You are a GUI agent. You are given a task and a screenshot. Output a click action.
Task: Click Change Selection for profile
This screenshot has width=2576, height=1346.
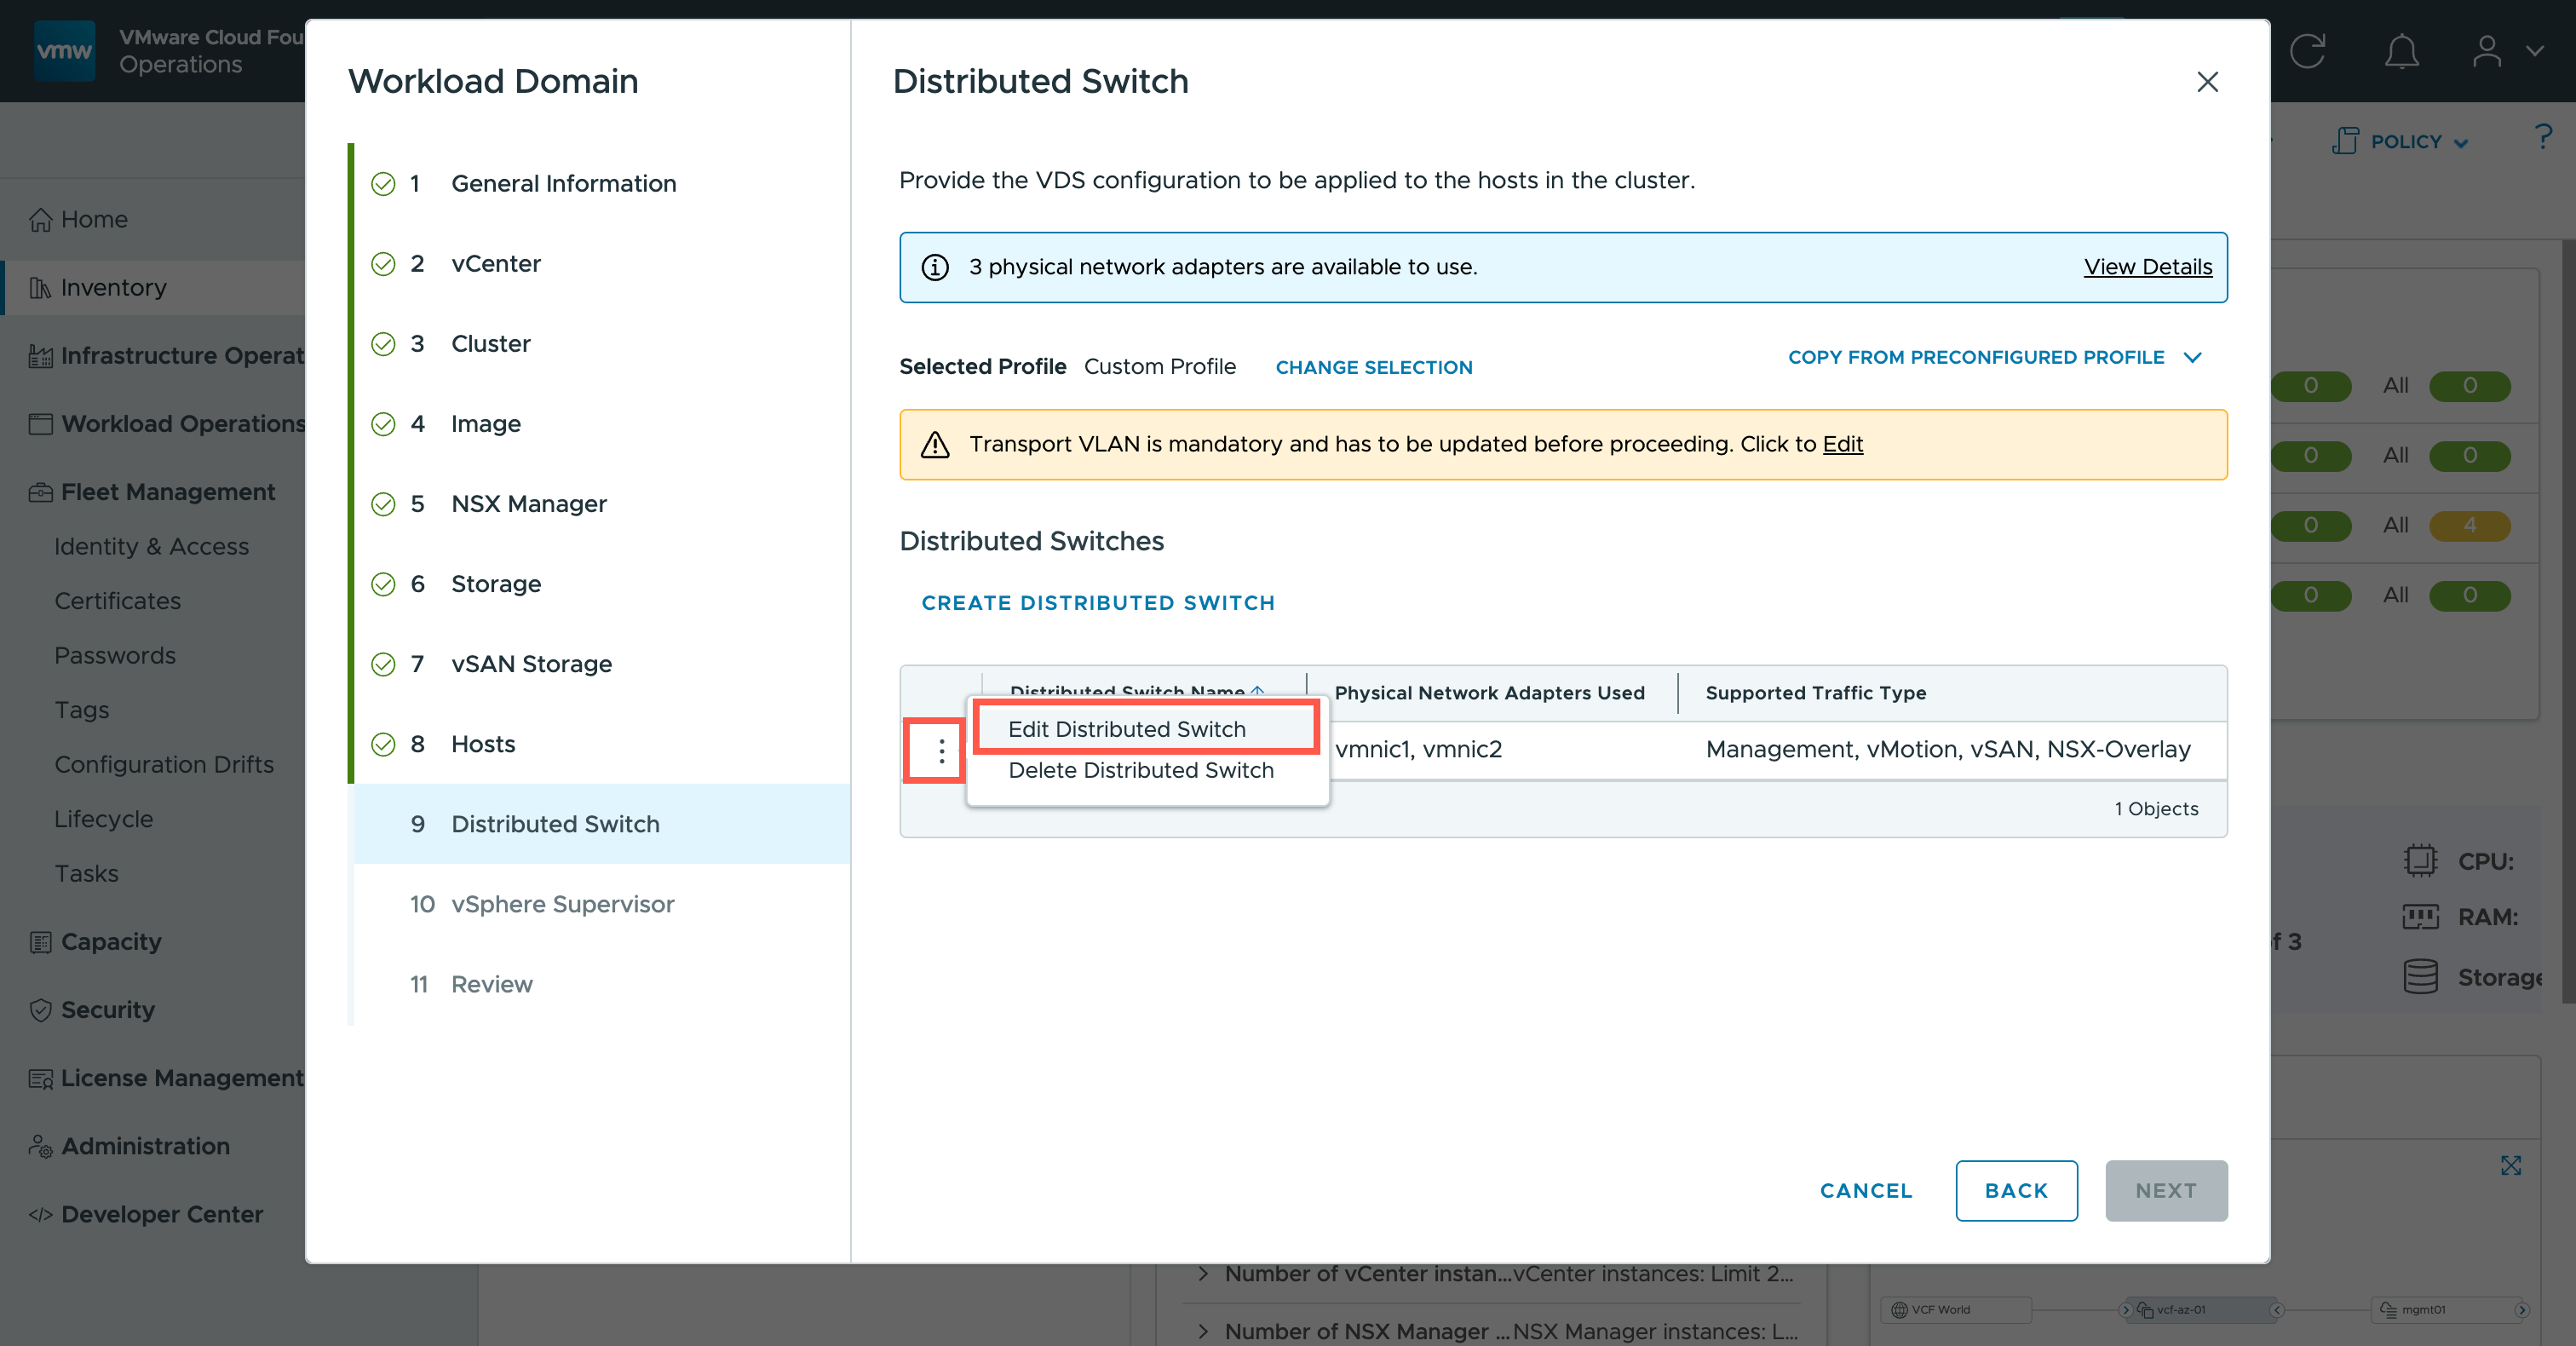coord(1373,367)
